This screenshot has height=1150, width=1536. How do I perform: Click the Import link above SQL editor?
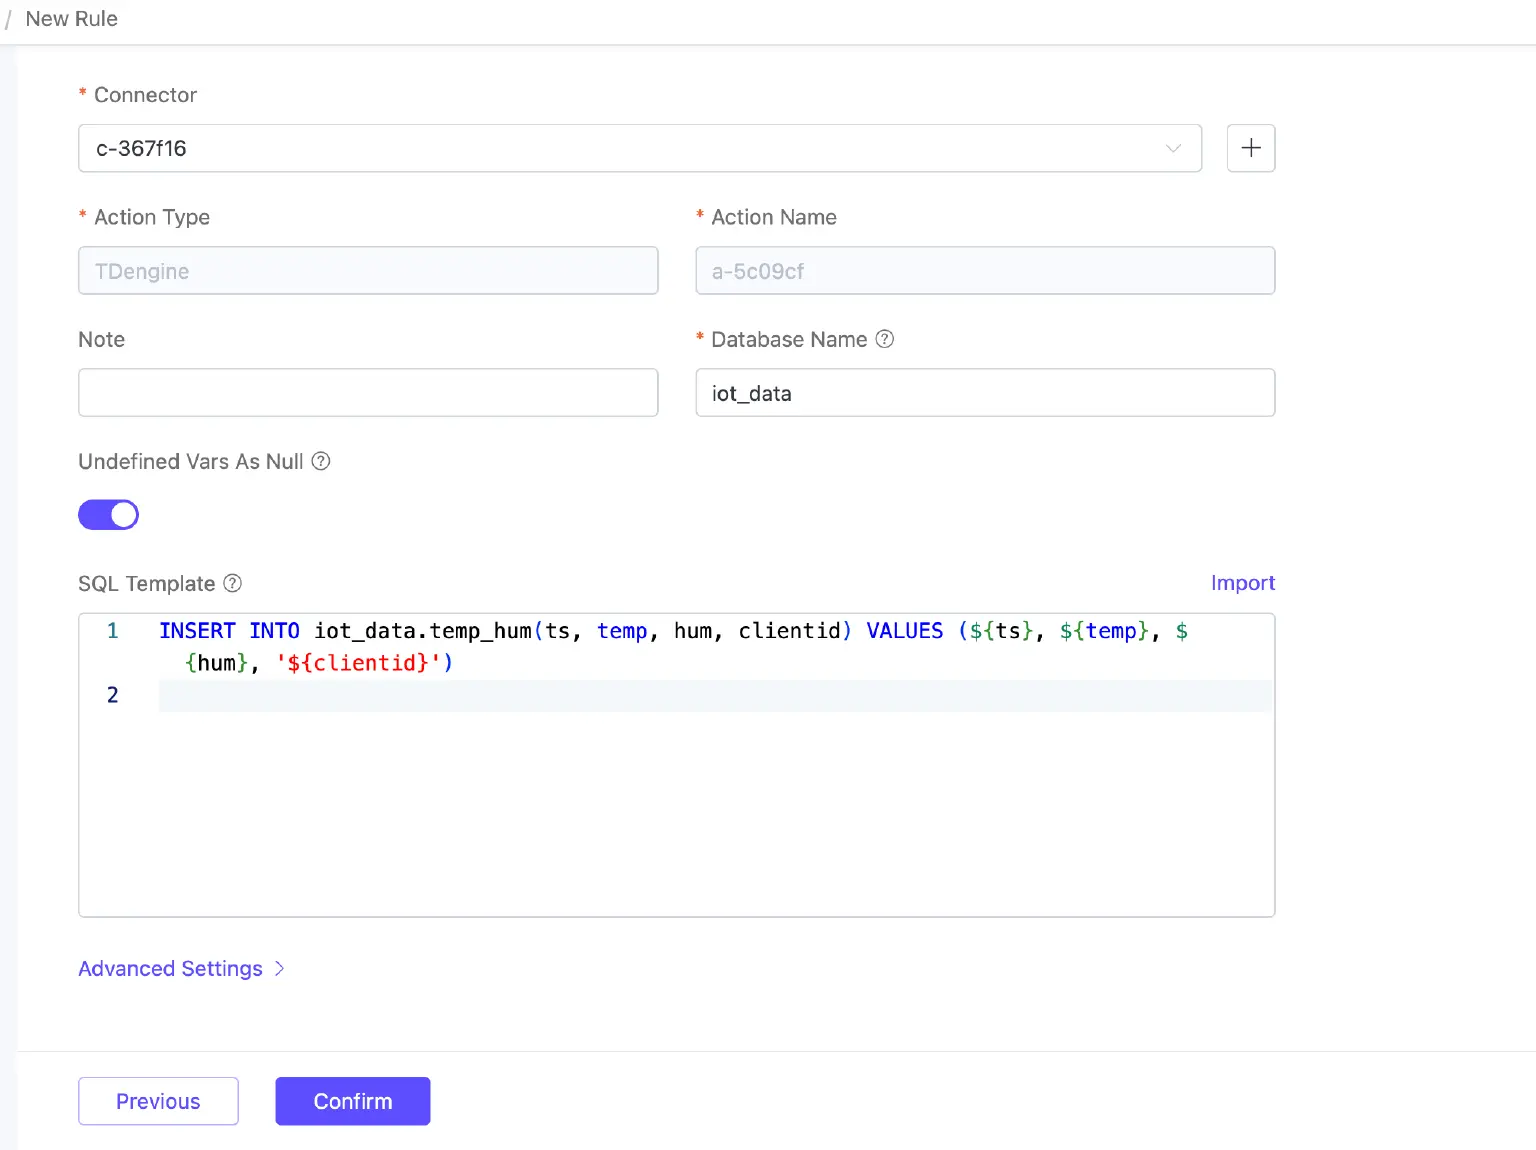(x=1242, y=583)
